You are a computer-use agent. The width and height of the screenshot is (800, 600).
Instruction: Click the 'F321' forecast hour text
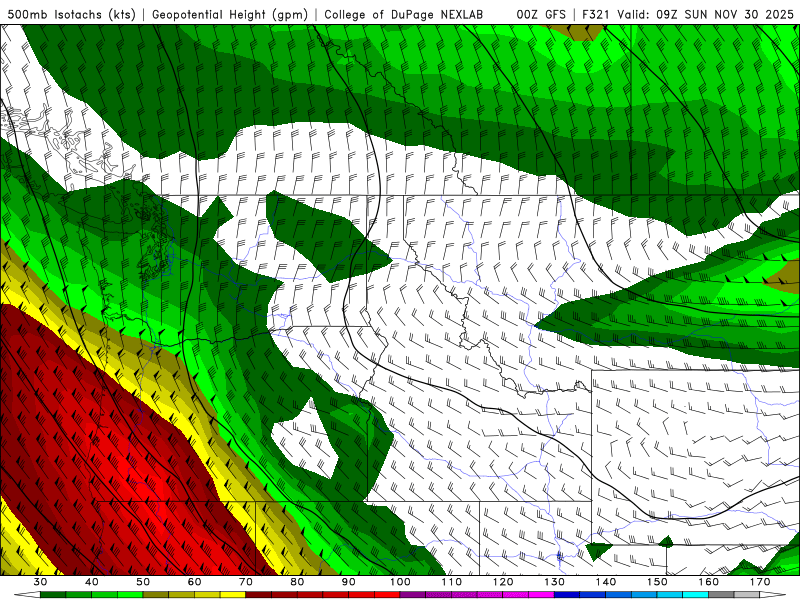click(x=597, y=14)
